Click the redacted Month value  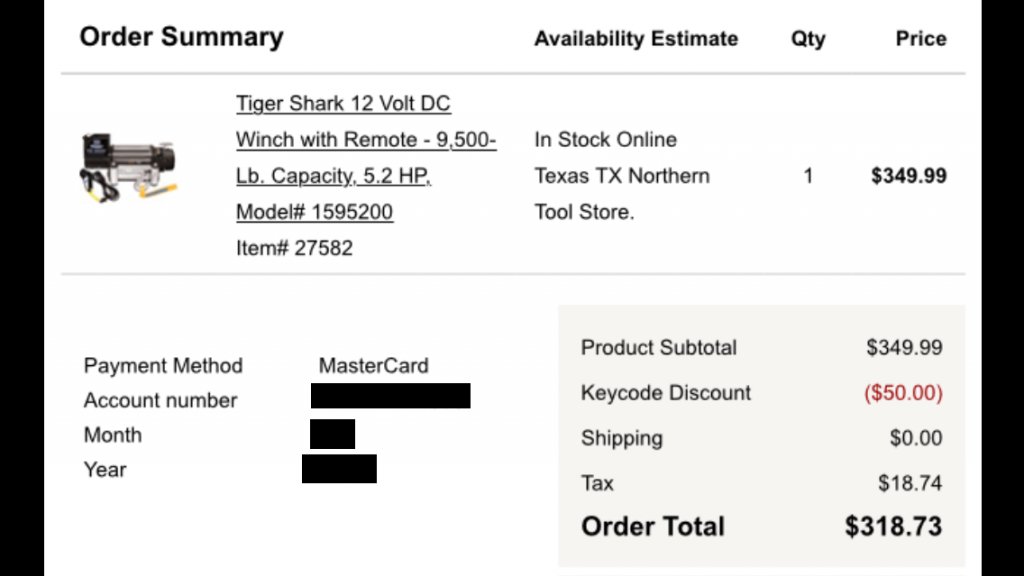332,434
